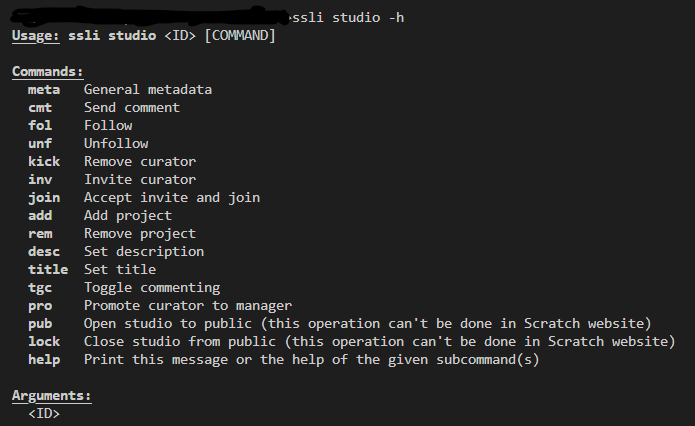
Task: Click the 'kick' command name
Action: [44, 161]
